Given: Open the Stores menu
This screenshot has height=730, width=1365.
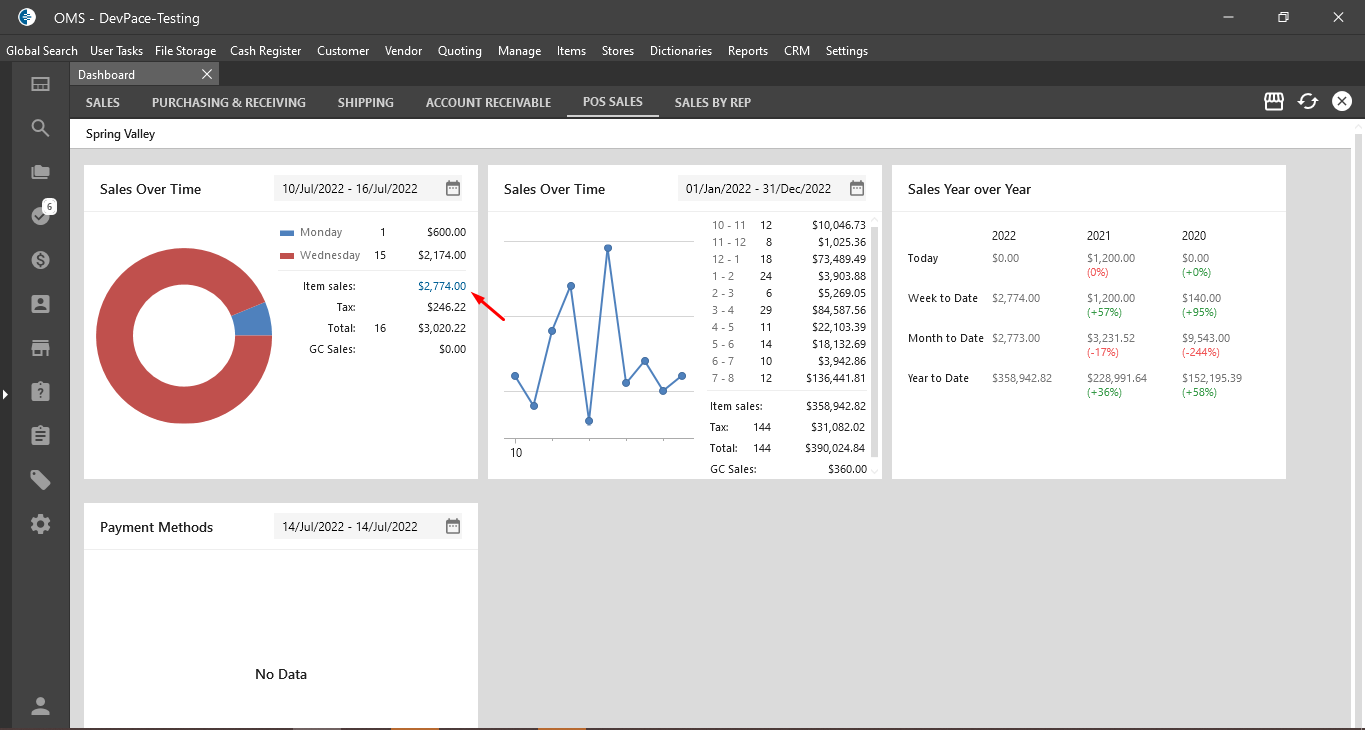Looking at the screenshot, I should pyautogui.click(x=618, y=51).
